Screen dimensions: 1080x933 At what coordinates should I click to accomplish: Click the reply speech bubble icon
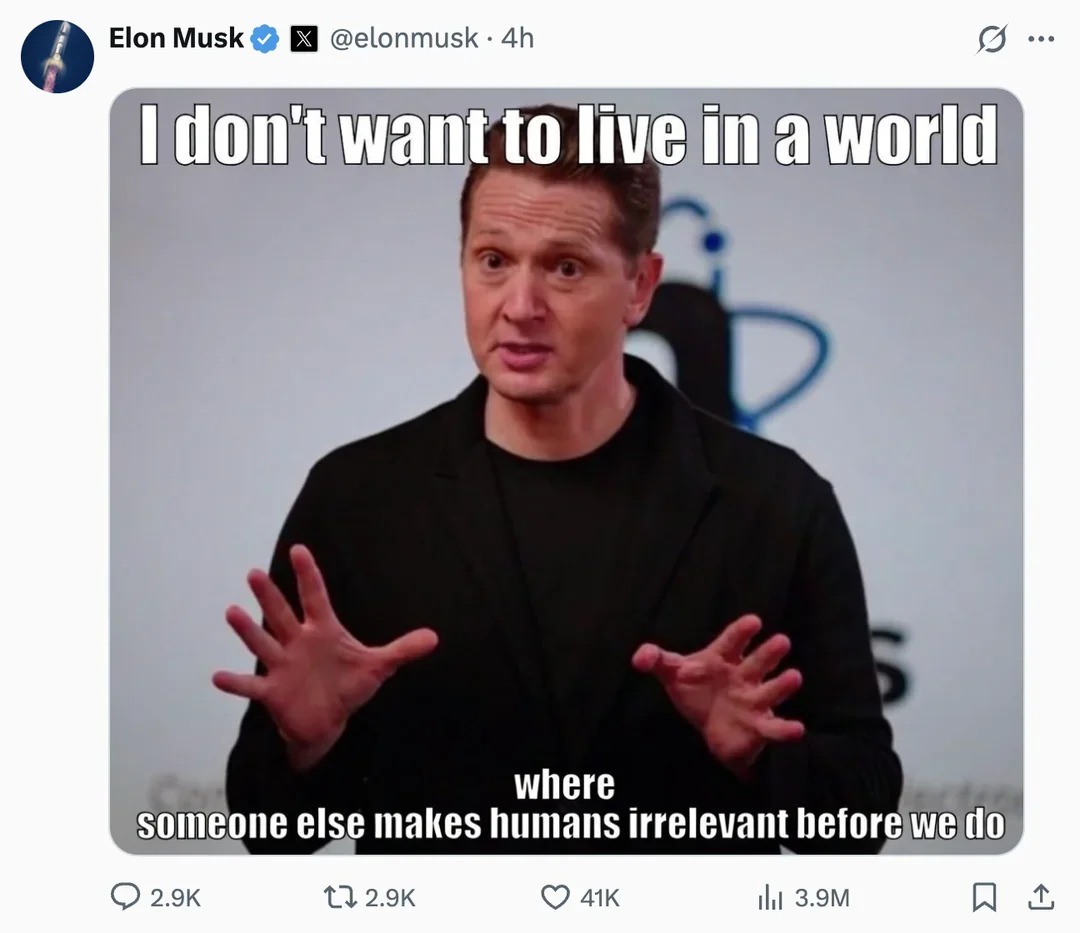pos(125,897)
